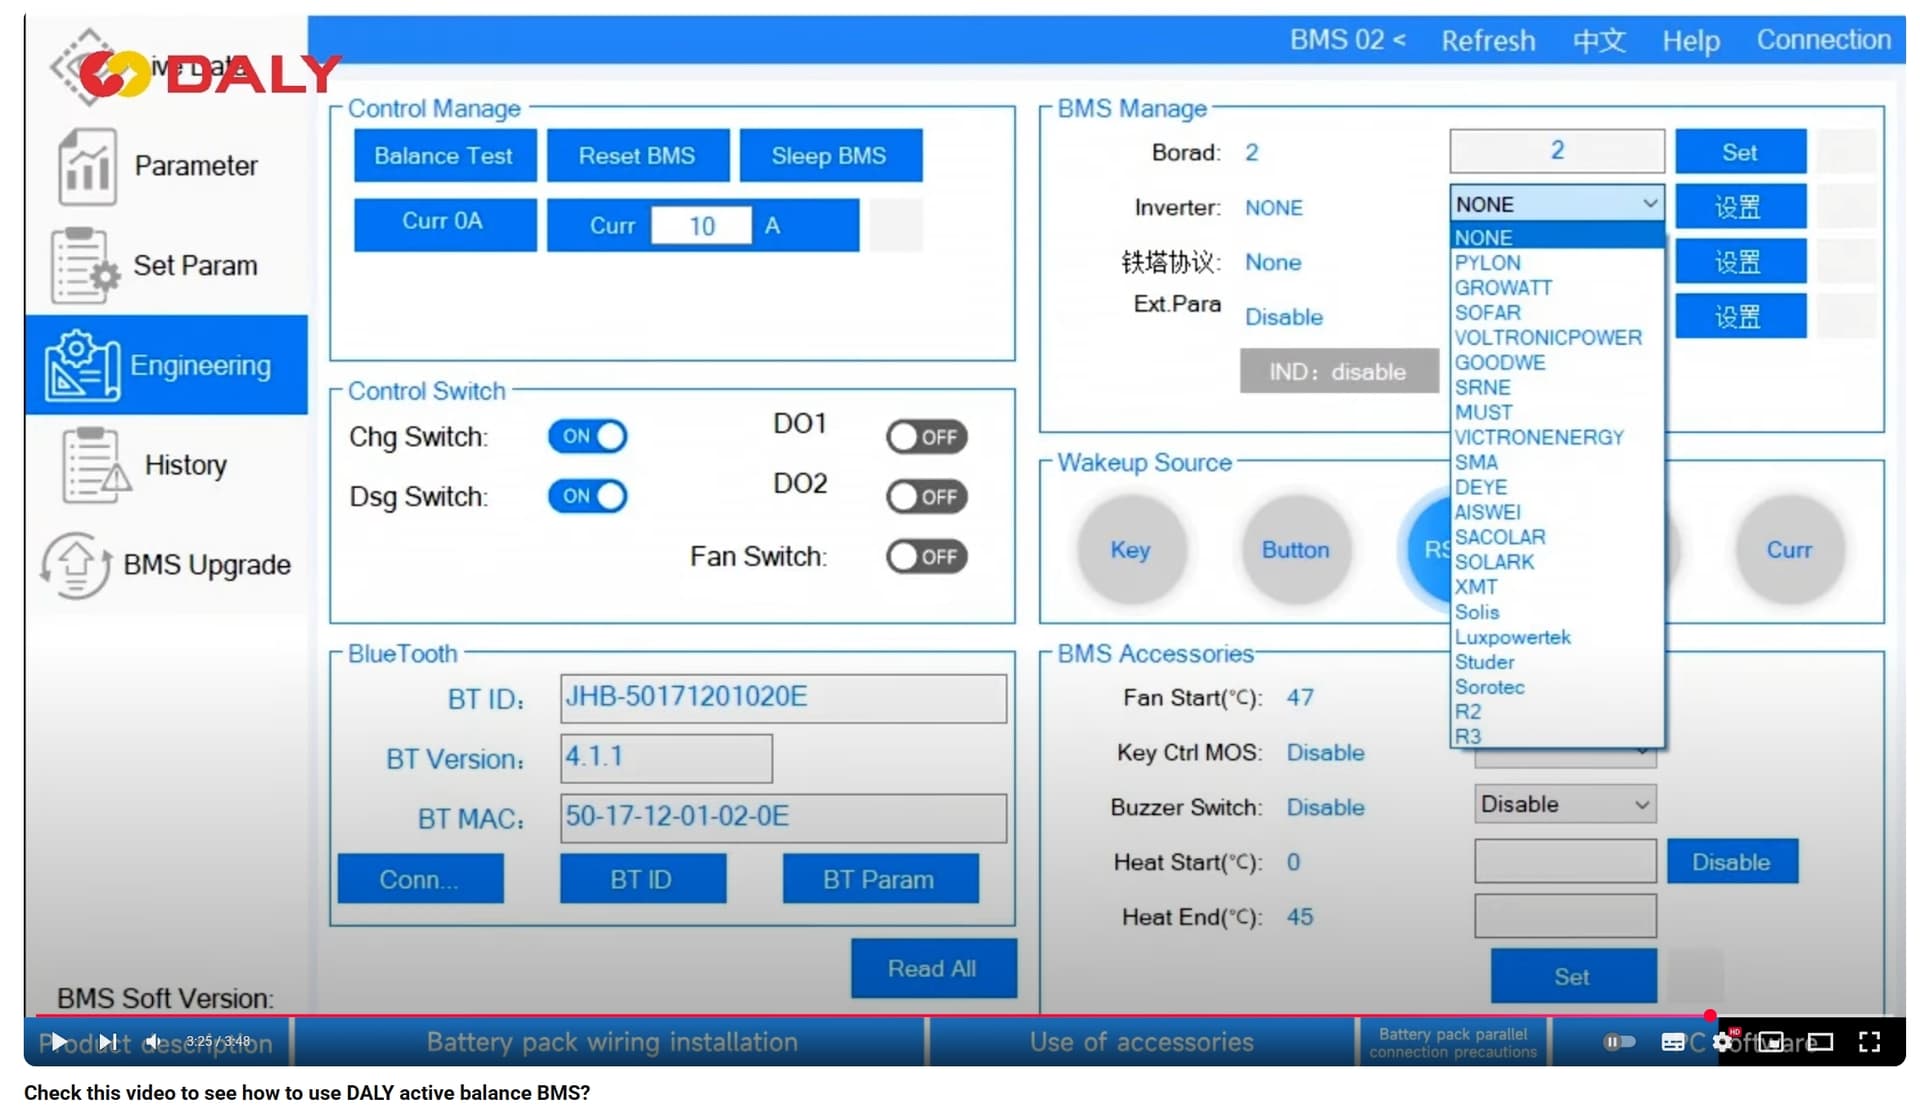Click the Reset BMS button

click(x=637, y=156)
